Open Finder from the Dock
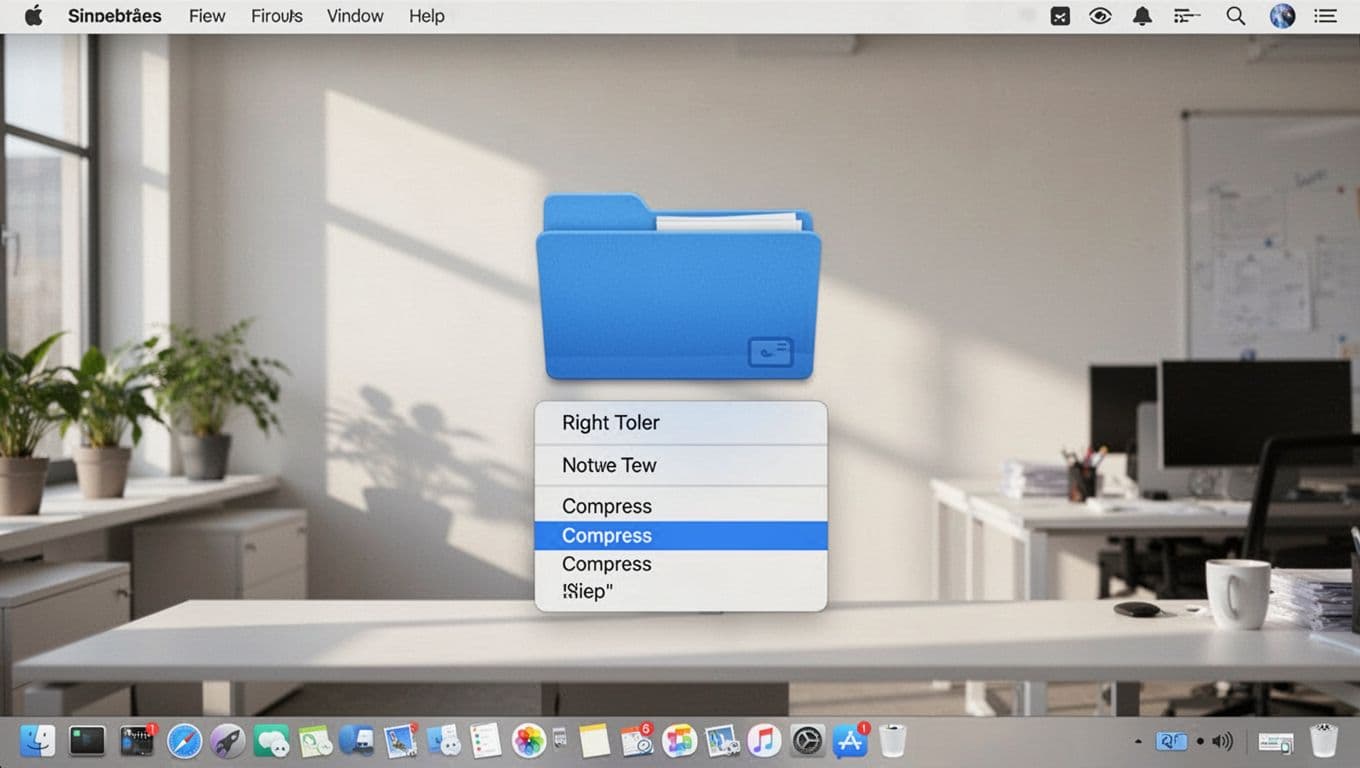Viewport: 1360px width, 768px height. click(x=38, y=740)
